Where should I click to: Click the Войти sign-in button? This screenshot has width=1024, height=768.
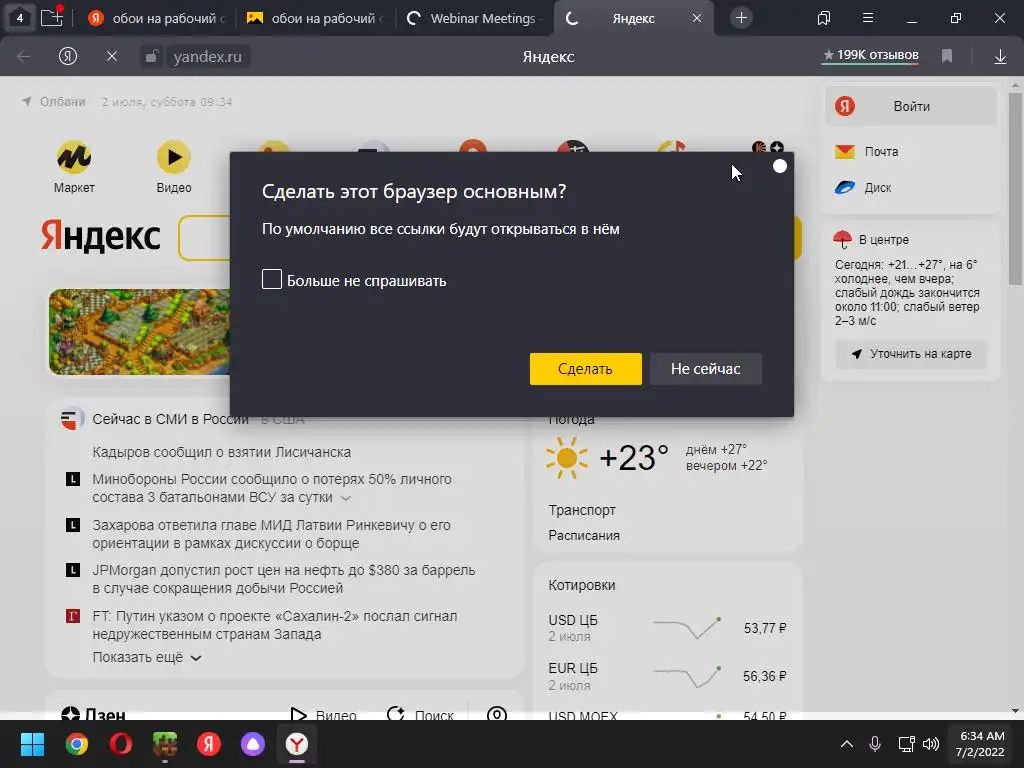pyautogui.click(x=911, y=106)
